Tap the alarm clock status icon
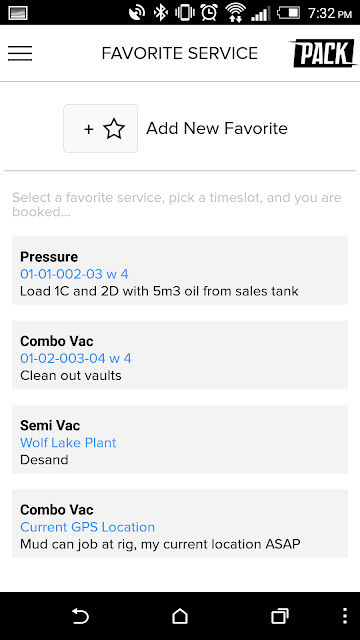Image resolution: width=360 pixels, height=640 pixels. pyautogui.click(x=209, y=13)
